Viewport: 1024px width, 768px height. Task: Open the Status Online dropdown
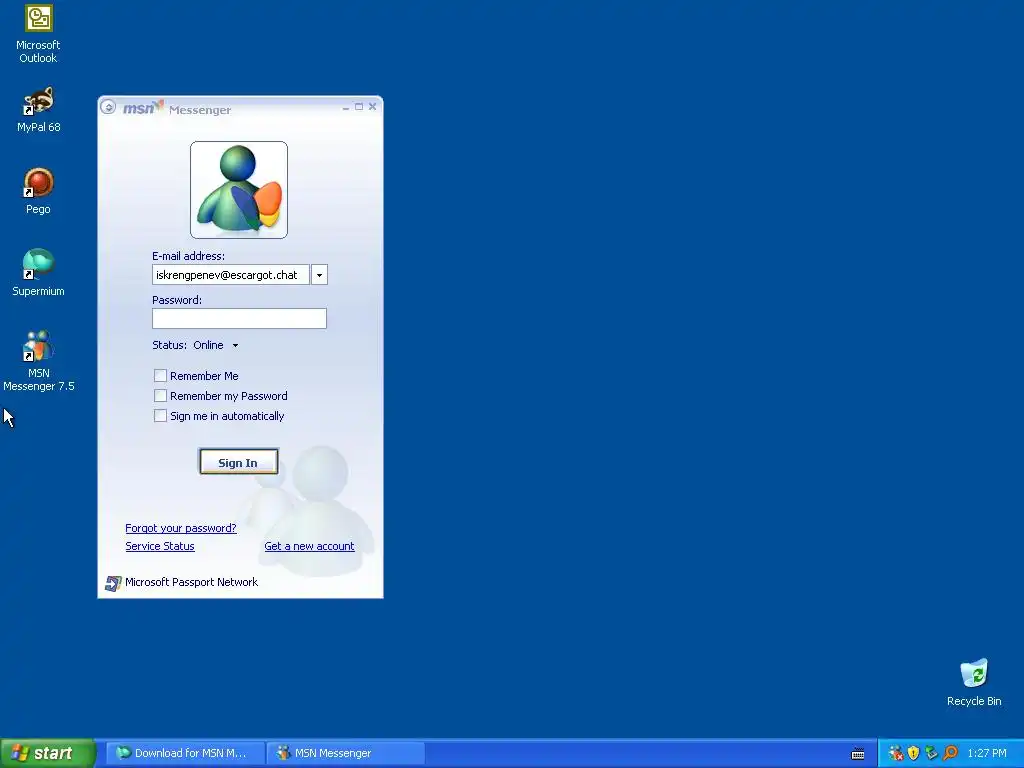[235, 345]
